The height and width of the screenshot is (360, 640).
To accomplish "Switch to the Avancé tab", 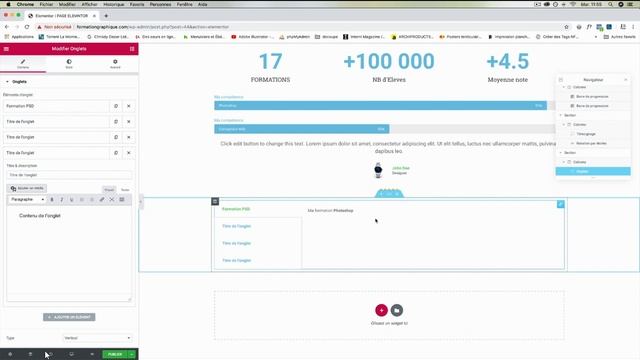I will 115,64.
